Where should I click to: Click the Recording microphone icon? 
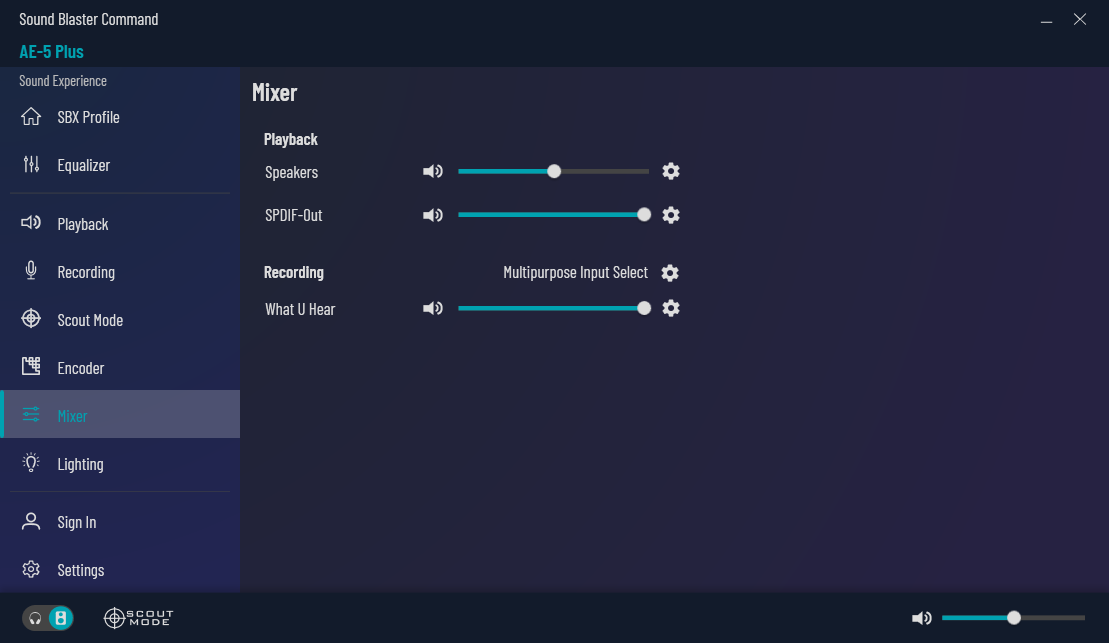click(x=31, y=271)
